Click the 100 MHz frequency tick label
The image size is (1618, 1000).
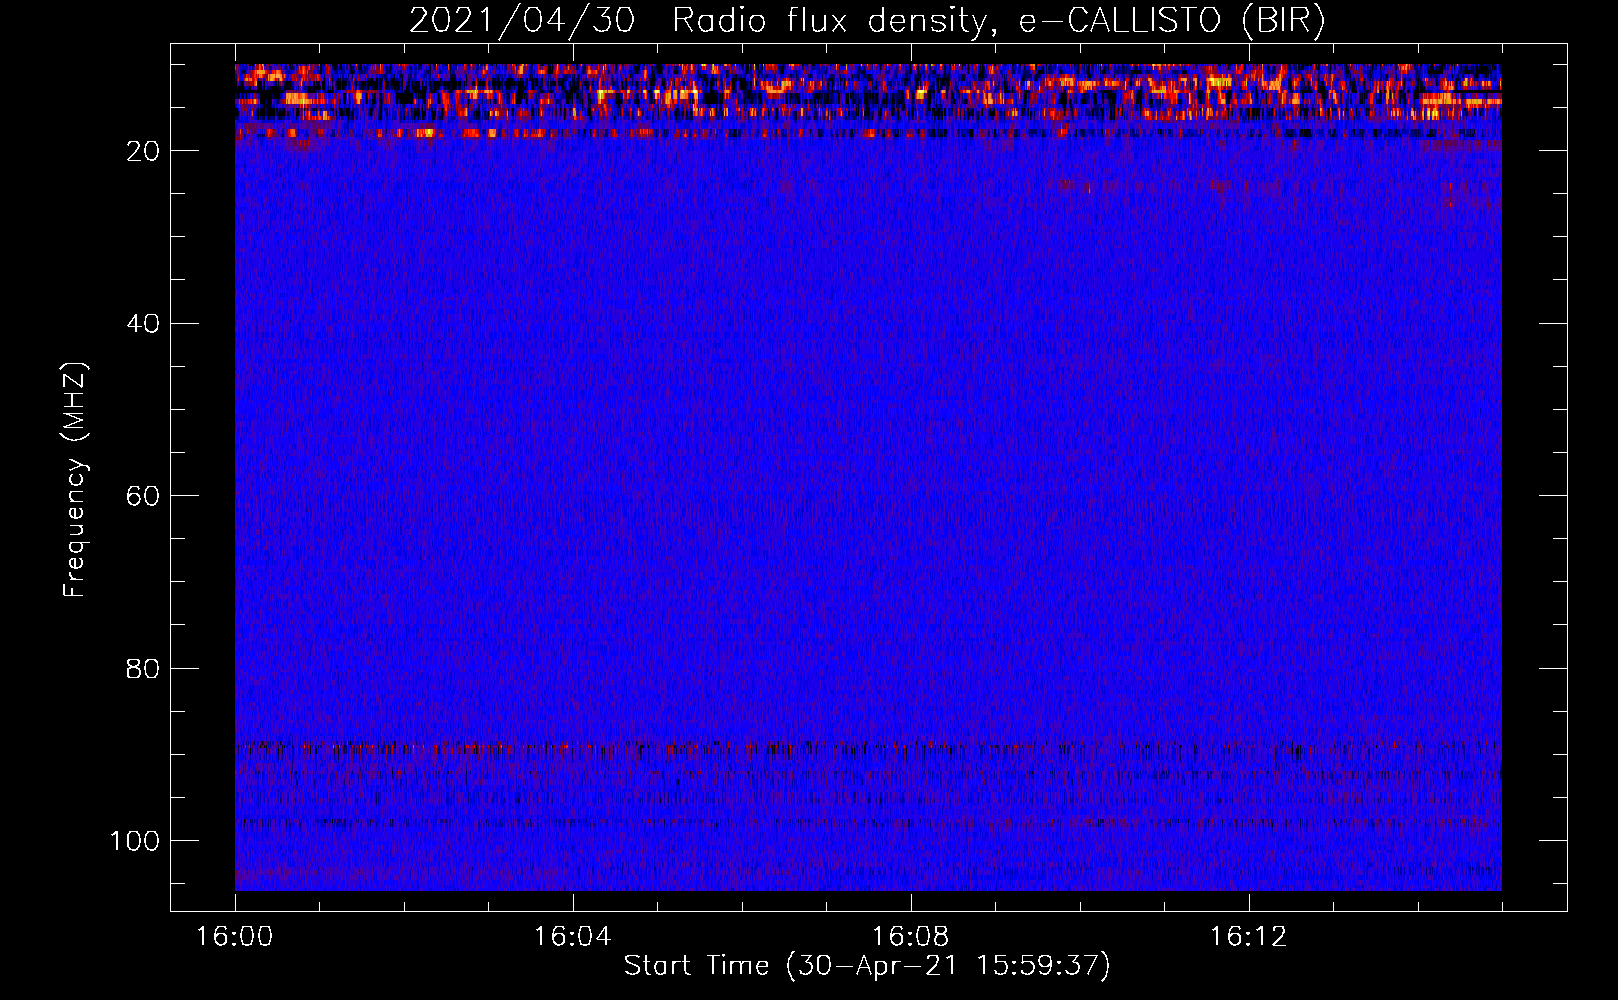(x=135, y=841)
